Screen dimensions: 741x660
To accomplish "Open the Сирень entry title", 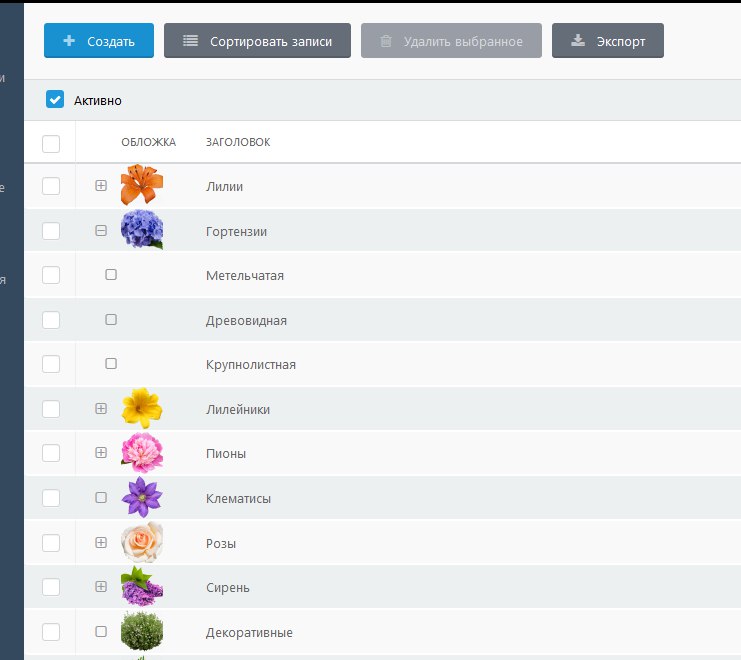I will pos(227,588).
